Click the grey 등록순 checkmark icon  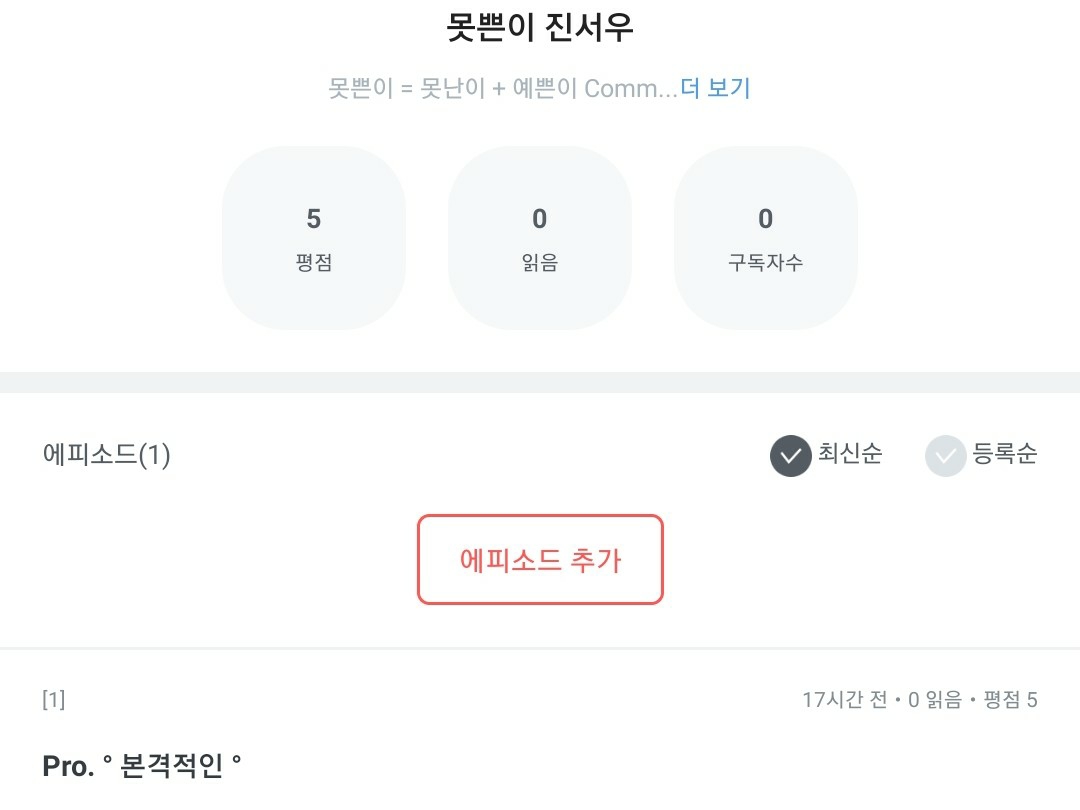coord(945,456)
